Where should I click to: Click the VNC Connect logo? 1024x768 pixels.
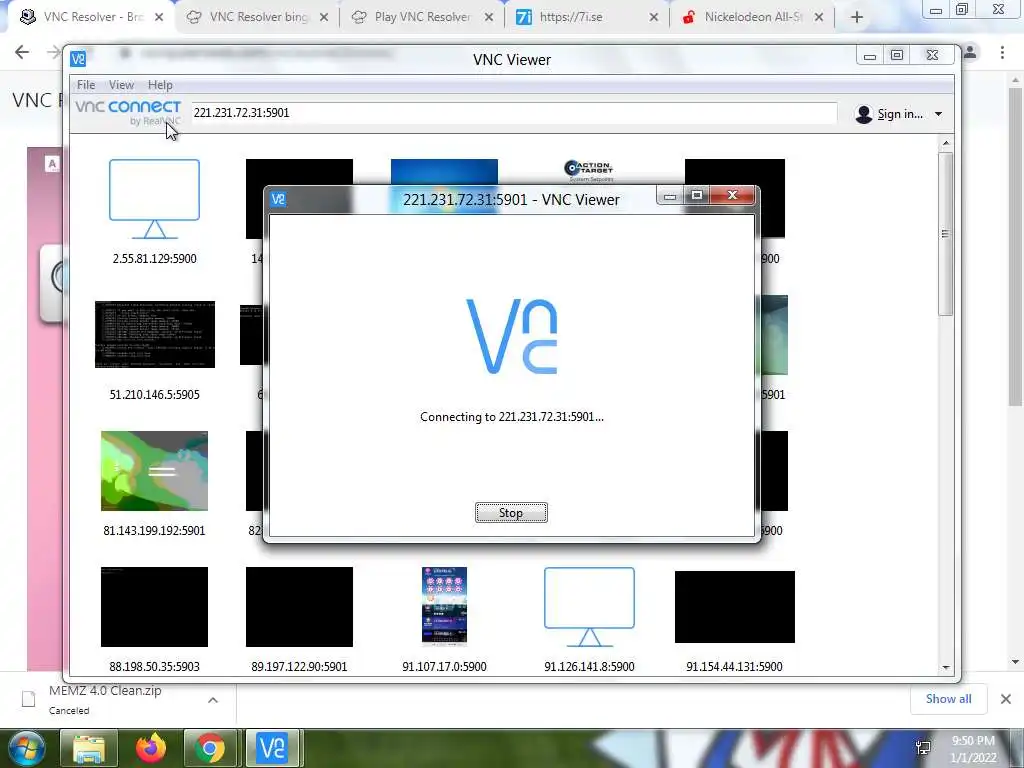128,112
